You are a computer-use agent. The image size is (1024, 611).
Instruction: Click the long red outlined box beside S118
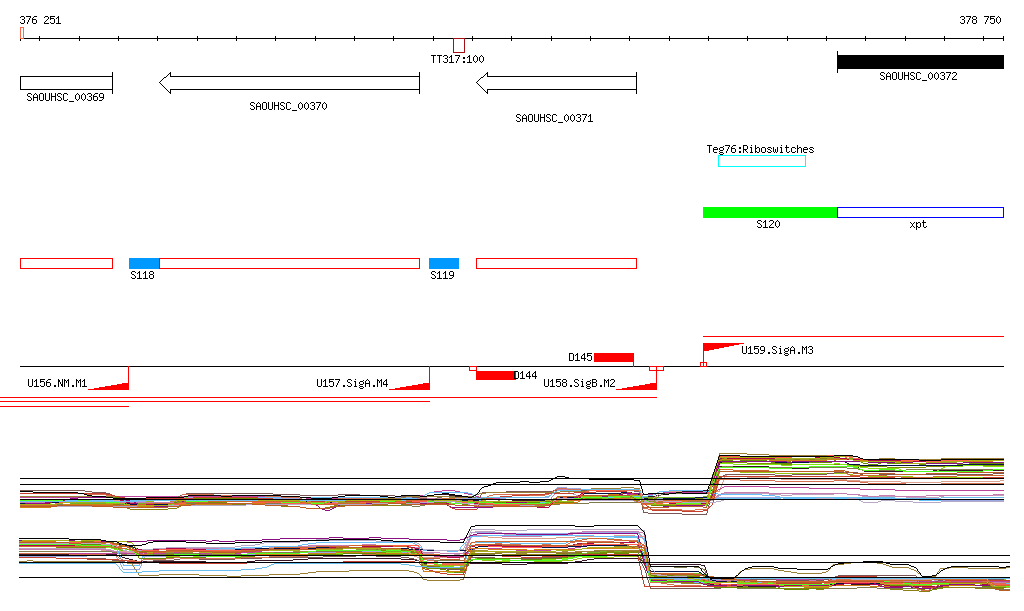289,264
